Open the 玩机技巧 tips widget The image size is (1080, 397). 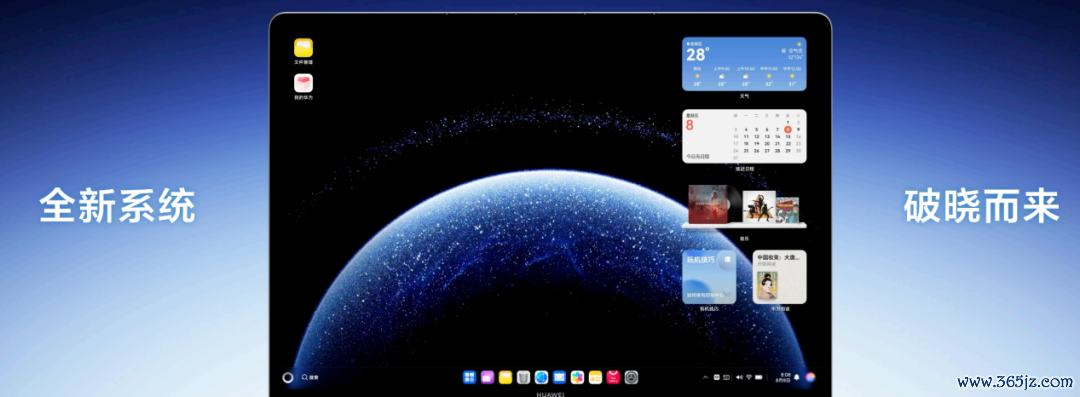[x=709, y=277]
